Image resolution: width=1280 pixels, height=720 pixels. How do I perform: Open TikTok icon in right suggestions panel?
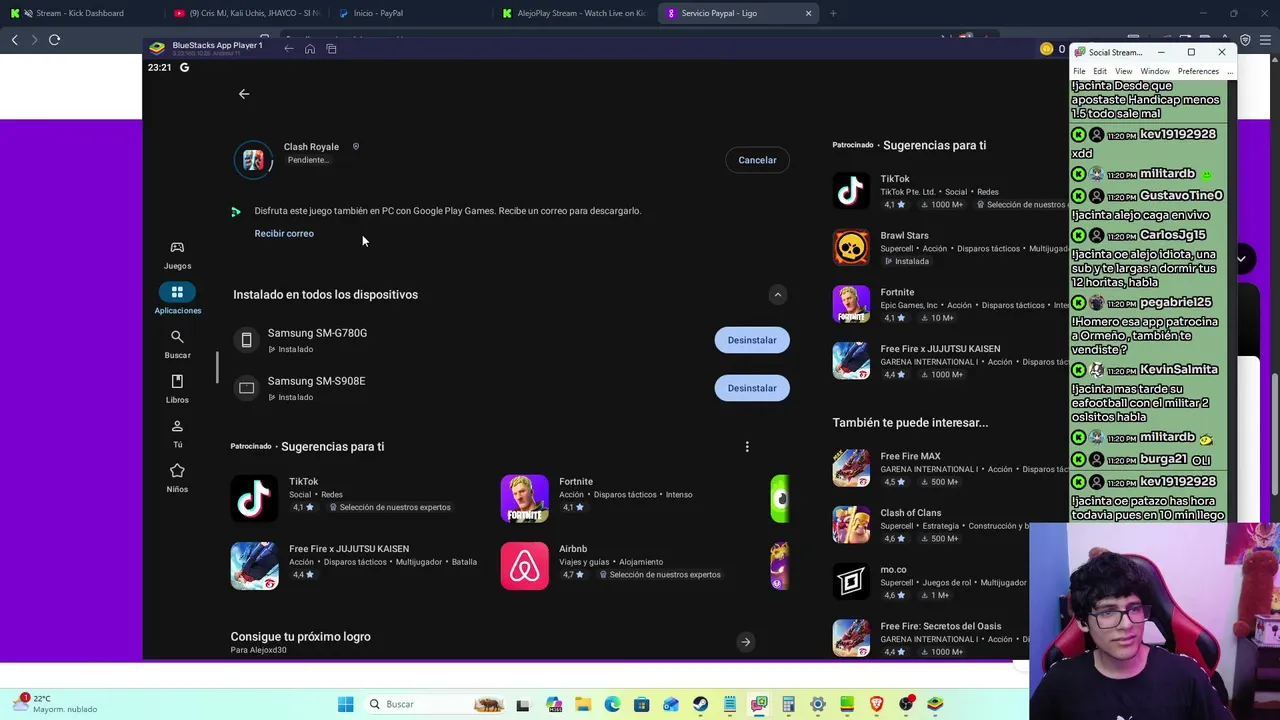(851, 191)
